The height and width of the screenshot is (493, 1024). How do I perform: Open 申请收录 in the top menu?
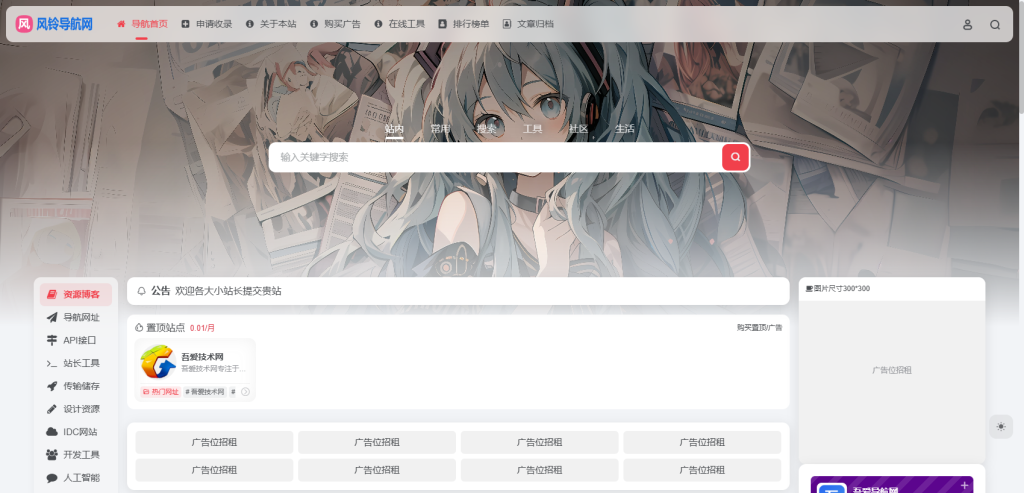coord(207,24)
